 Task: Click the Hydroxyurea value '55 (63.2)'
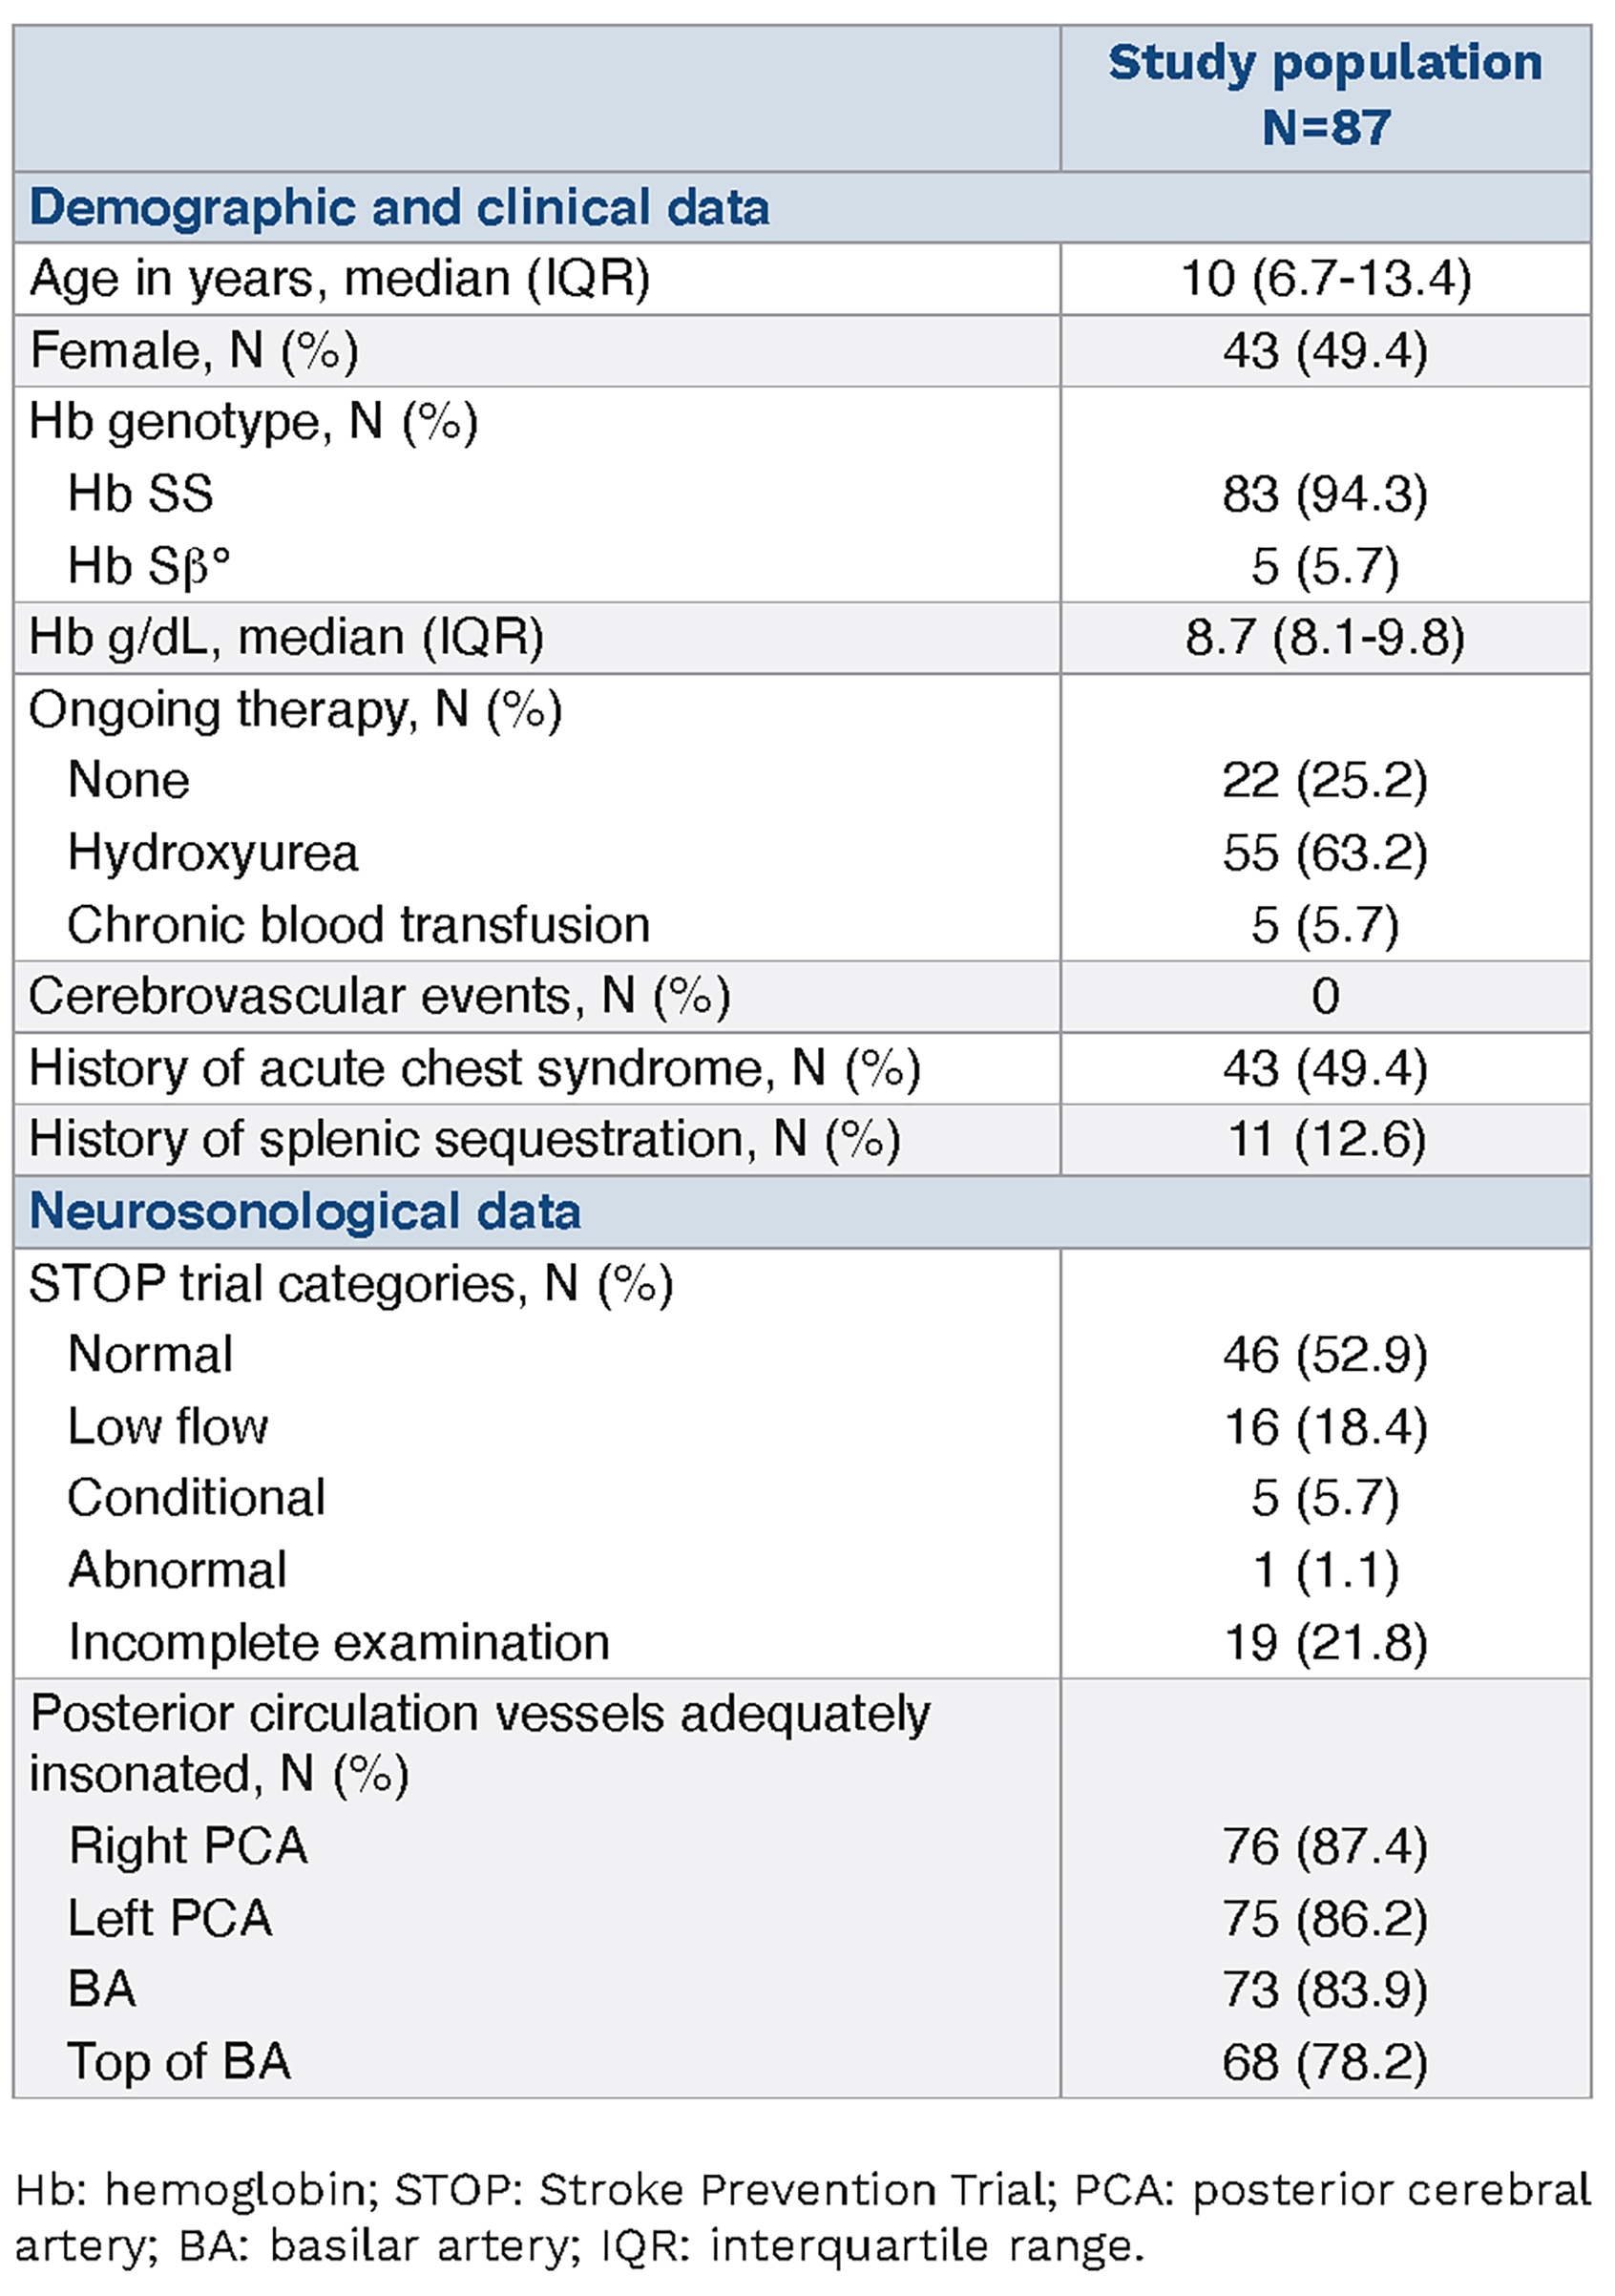point(1325,853)
